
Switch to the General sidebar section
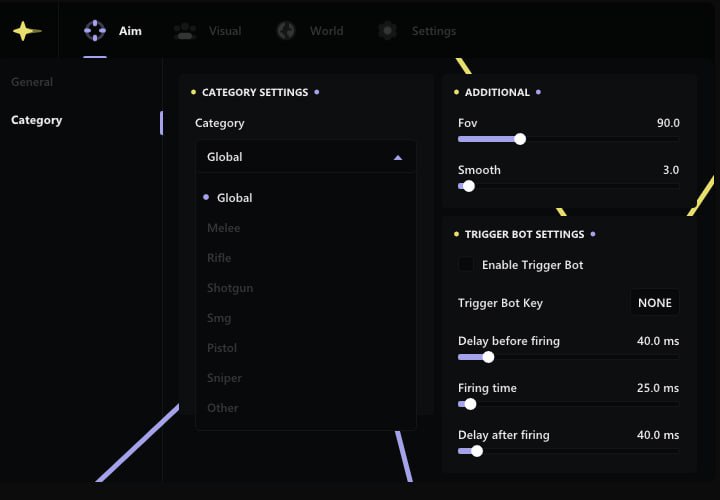tap(32, 82)
